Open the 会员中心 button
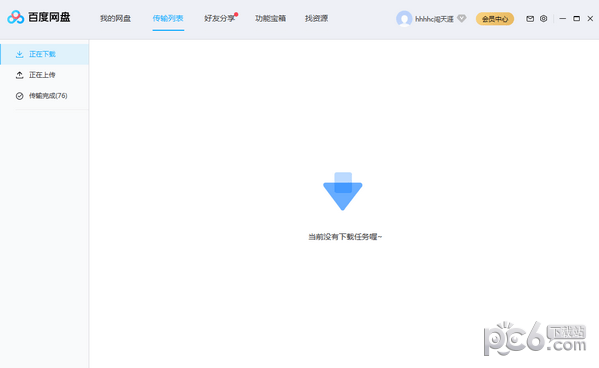The width and height of the screenshot is (599, 368). point(495,19)
